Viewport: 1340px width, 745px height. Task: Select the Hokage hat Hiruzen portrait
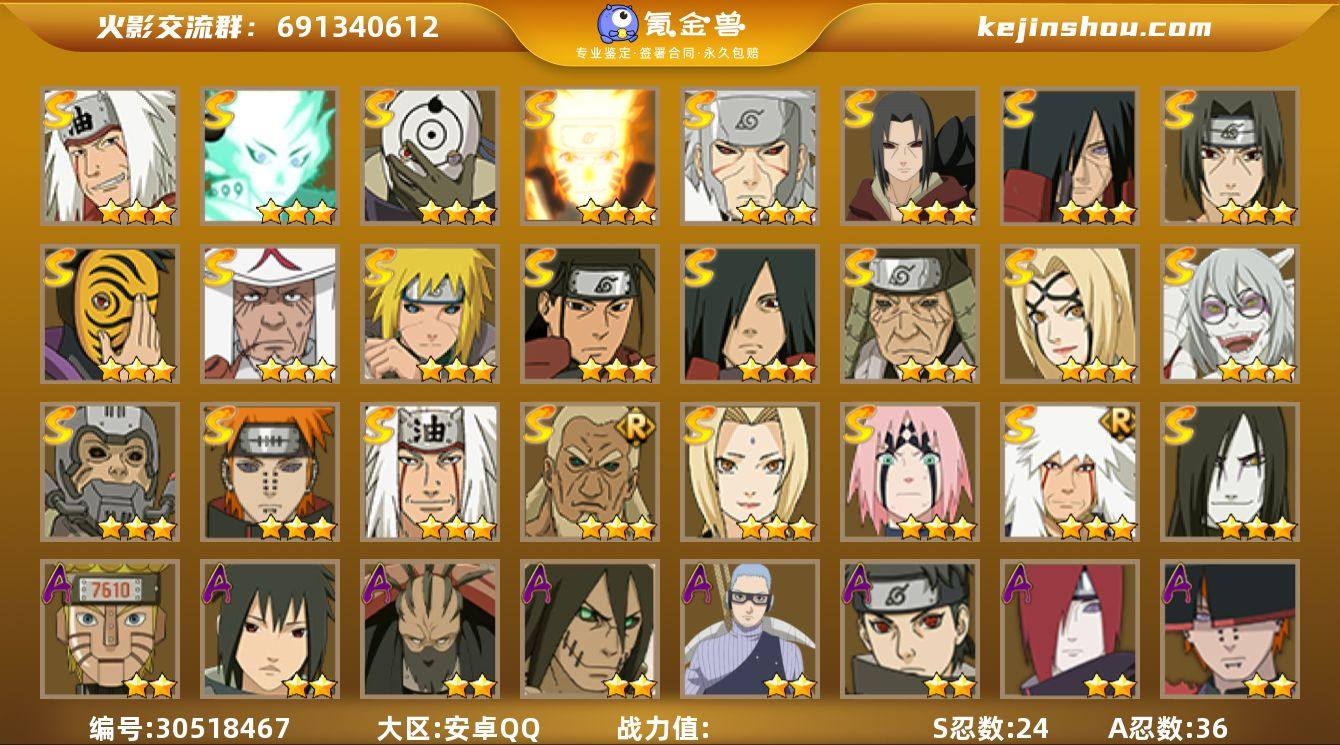click(x=270, y=314)
